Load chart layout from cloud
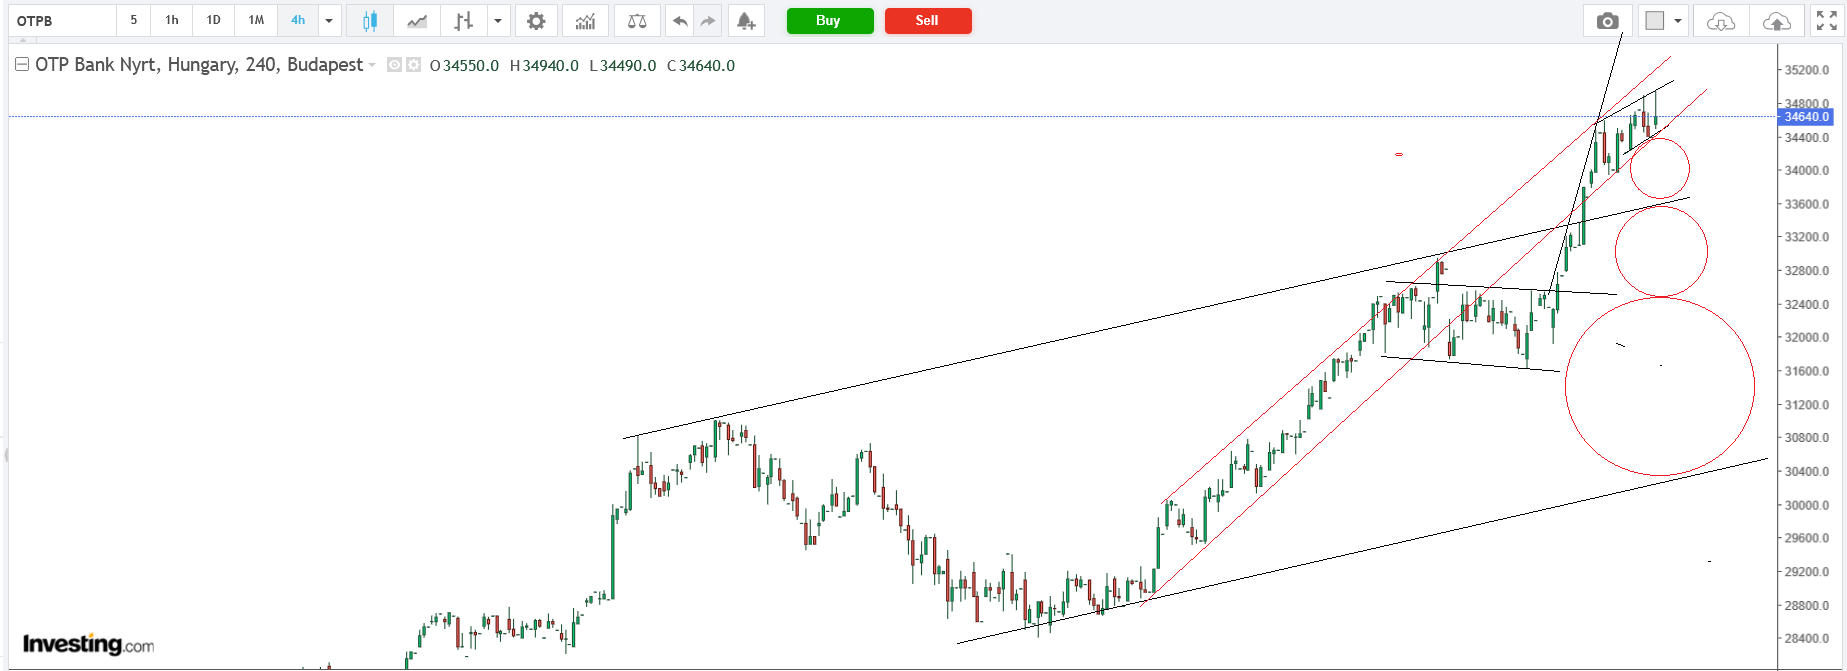This screenshot has width=1847, height=671. [x=1720, y=21]
